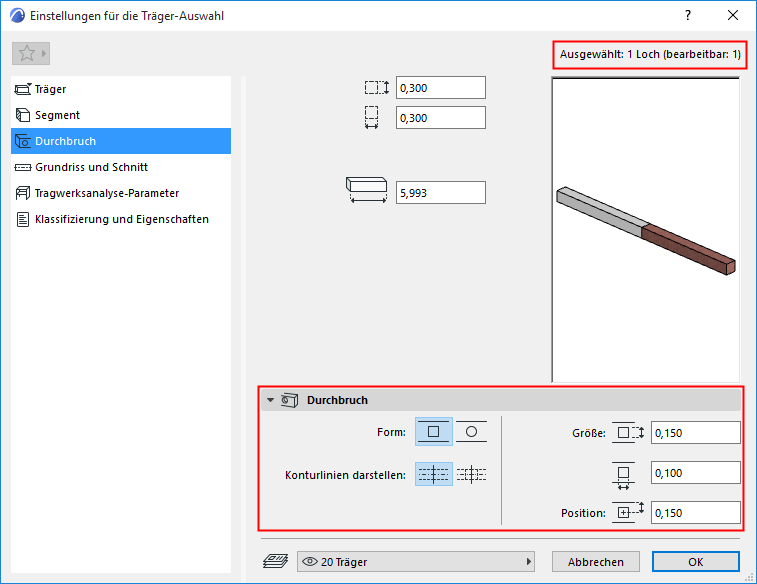Click 'Konturlinien darstellen:' label
The image size is (757, 584).
pos(345,475)
